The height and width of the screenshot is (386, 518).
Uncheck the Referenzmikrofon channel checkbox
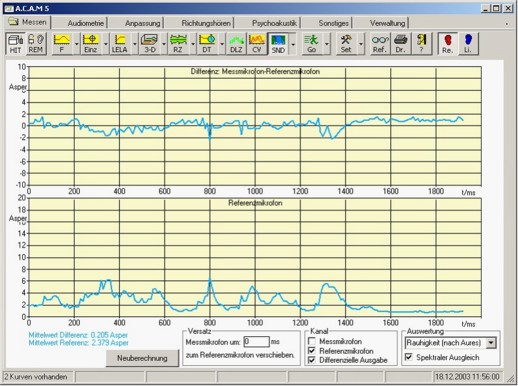pos(312,351)
